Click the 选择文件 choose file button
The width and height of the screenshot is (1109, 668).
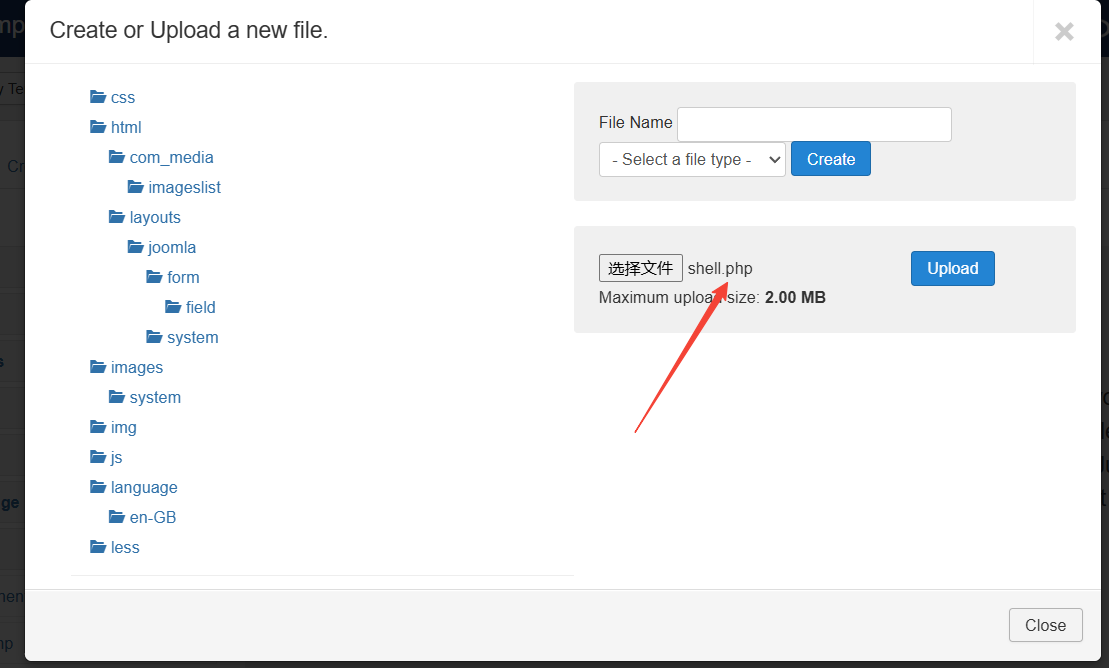(641, 268)
